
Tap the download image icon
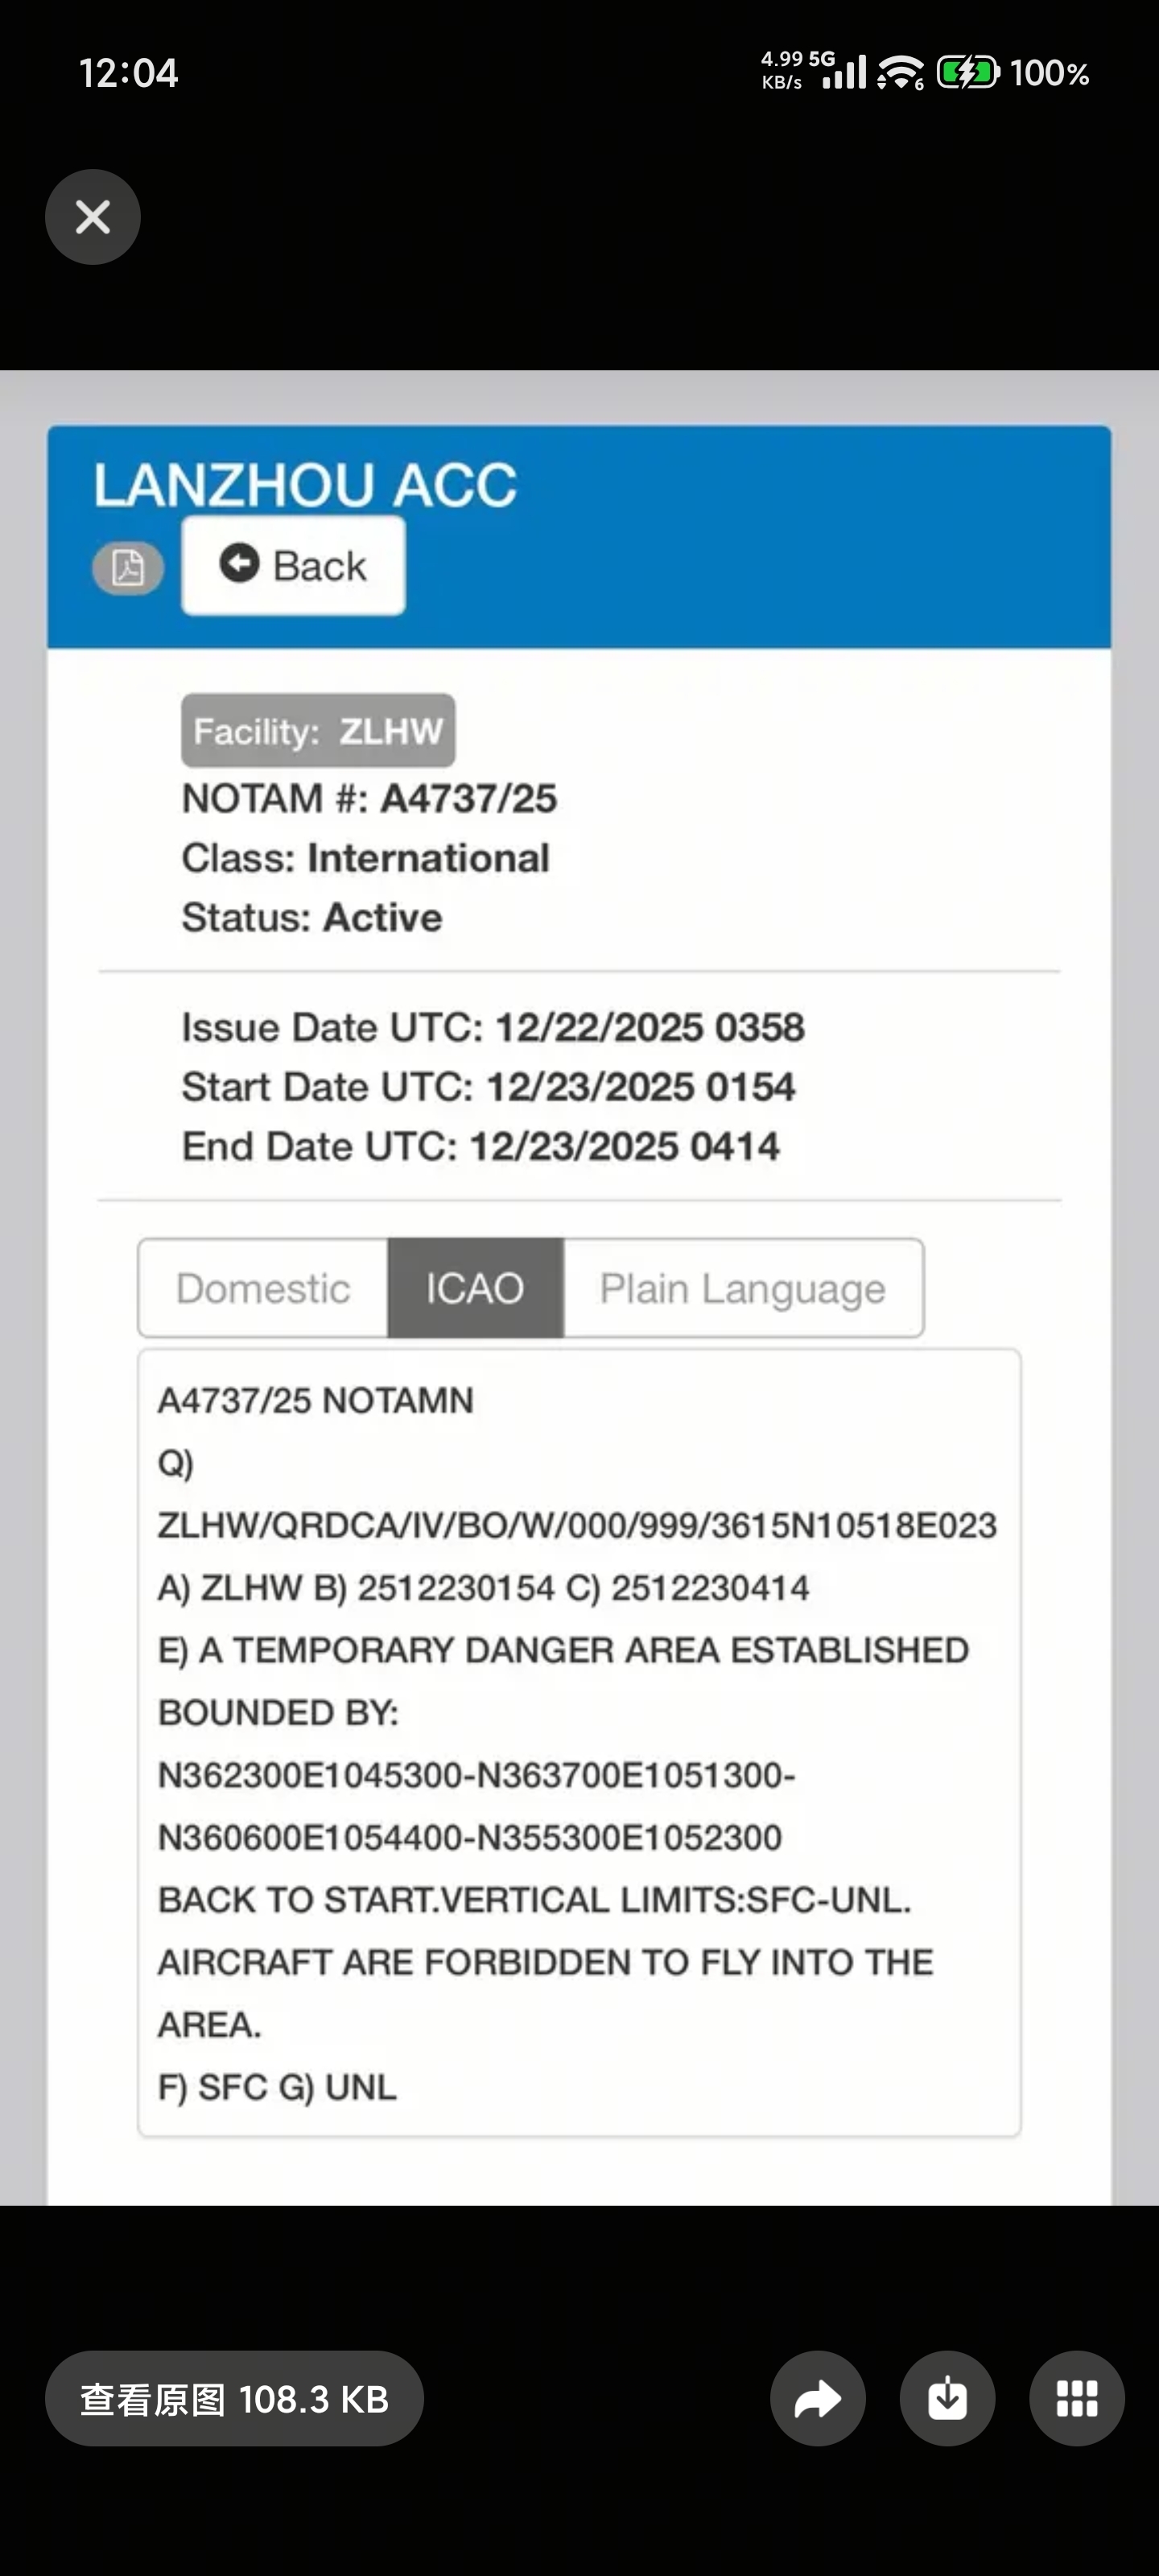click(947, 2398)
